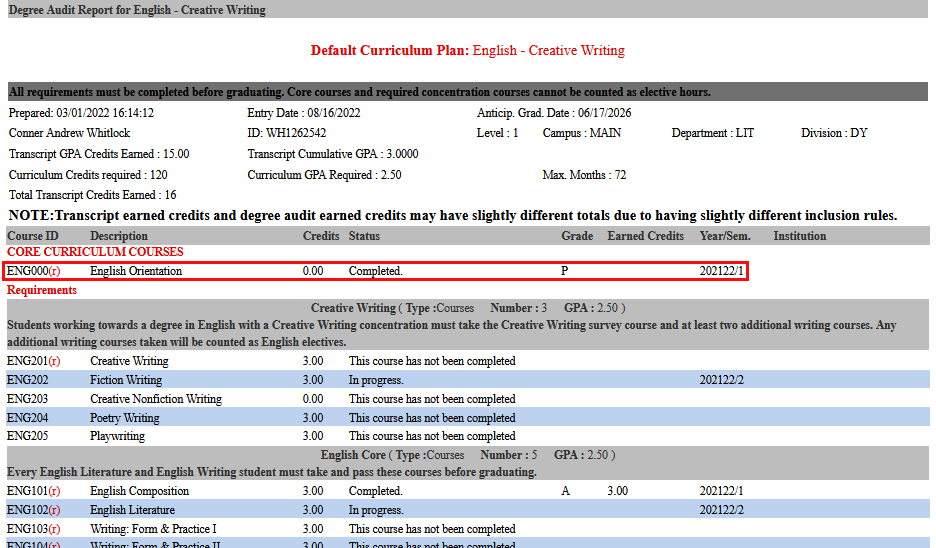
Task: Select Writing: Form & Practice I description
Action: [153, 529]
